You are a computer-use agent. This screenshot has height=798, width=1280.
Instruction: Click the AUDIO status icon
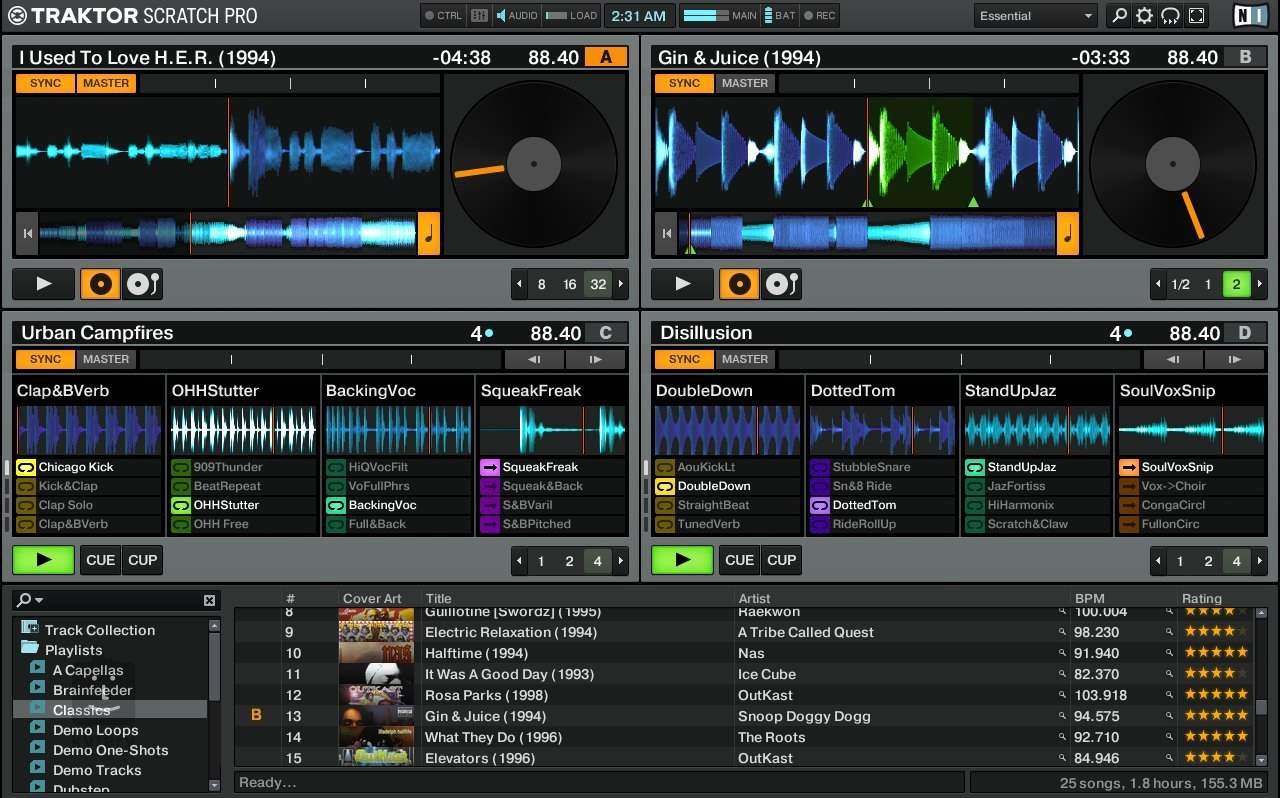click(x=516, y=15)
